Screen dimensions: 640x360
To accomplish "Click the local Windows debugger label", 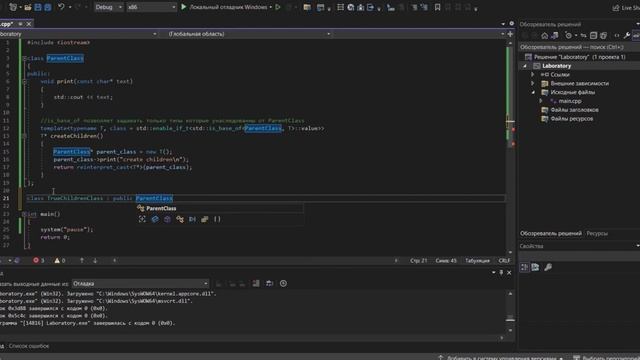I will pyautogui.click(x=228, y=7).
